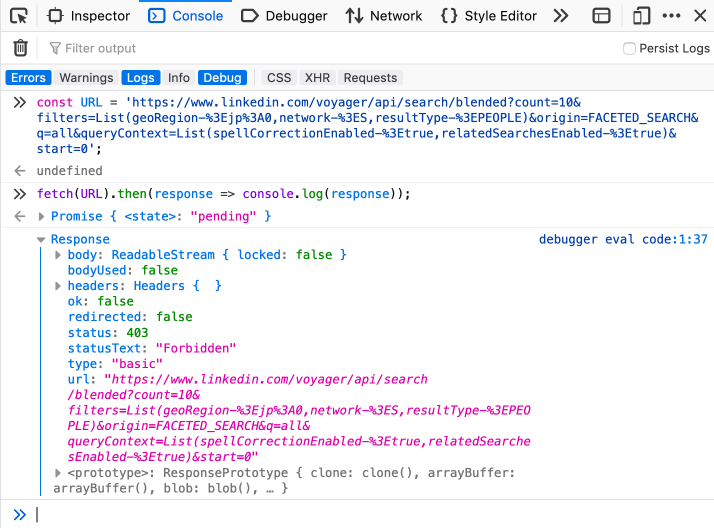Image resolution: width=714 pixels, height=528 pixels.
Task: Close the developer tools panel
Action: (x=700, y=16)
